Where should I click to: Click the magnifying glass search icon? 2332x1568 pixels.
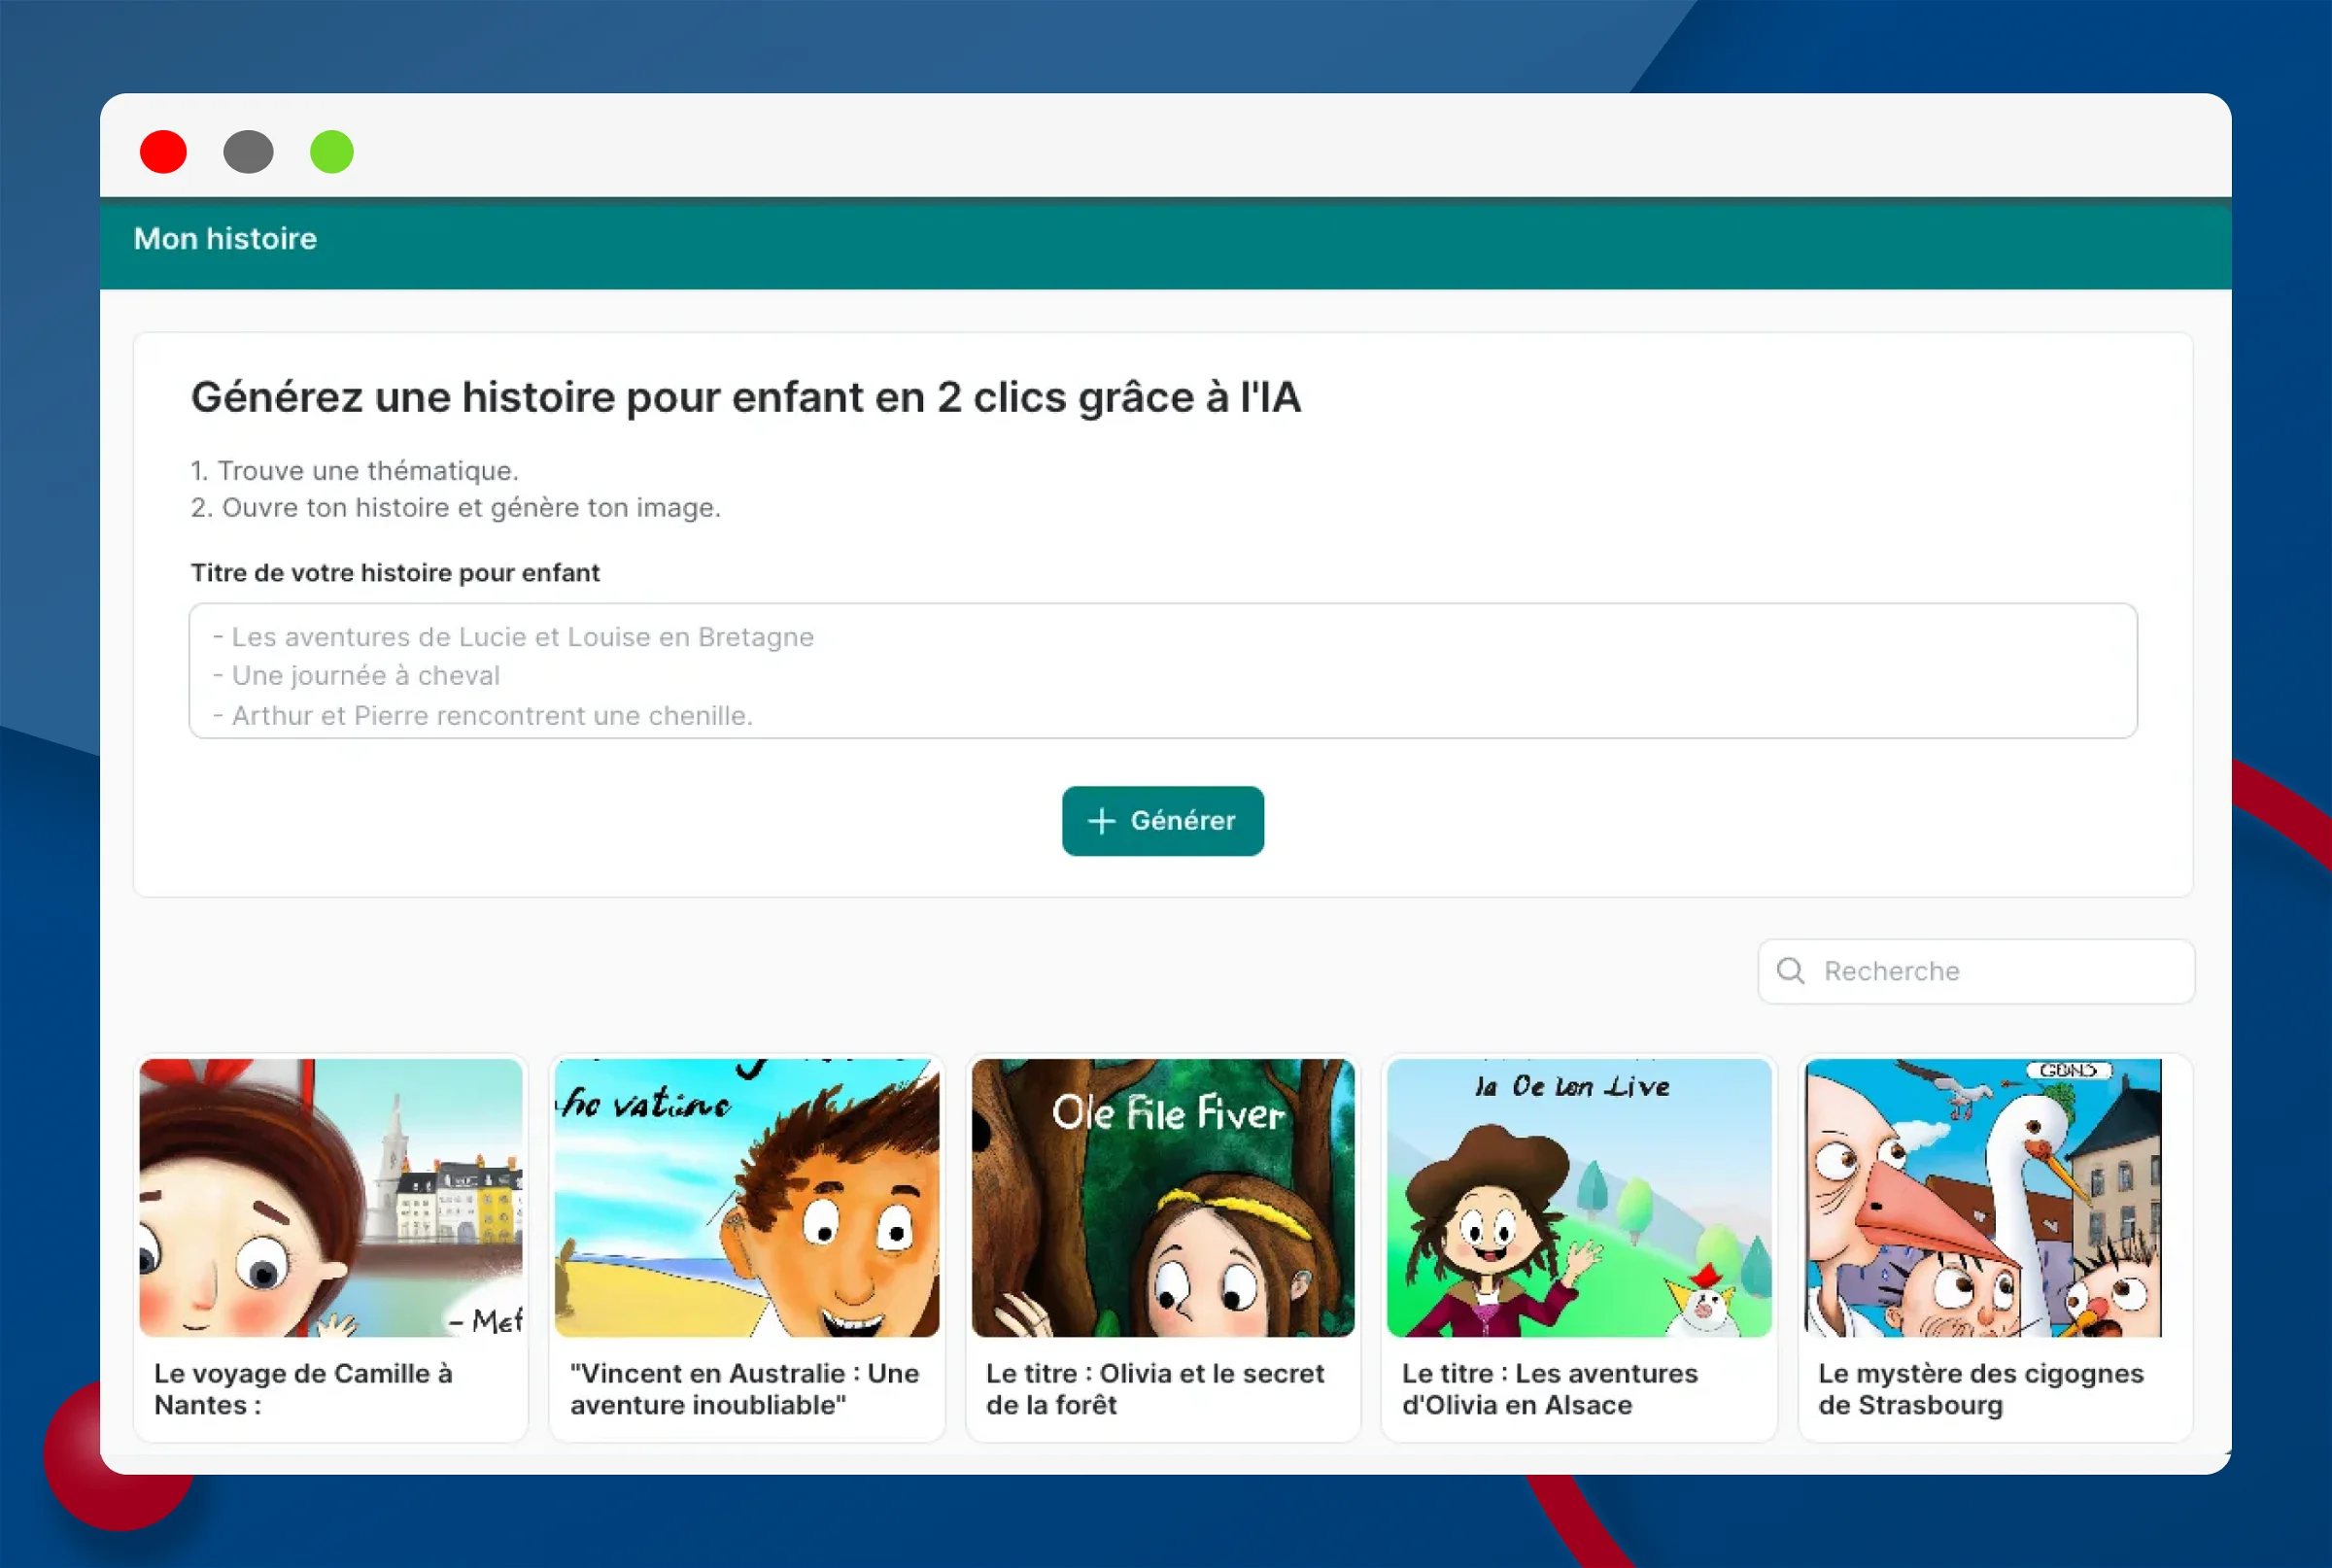coord(1791,971)
